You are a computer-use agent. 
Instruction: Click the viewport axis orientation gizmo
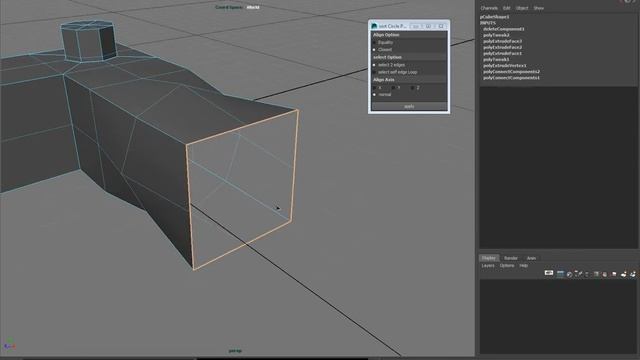click(x=10, y=344)
